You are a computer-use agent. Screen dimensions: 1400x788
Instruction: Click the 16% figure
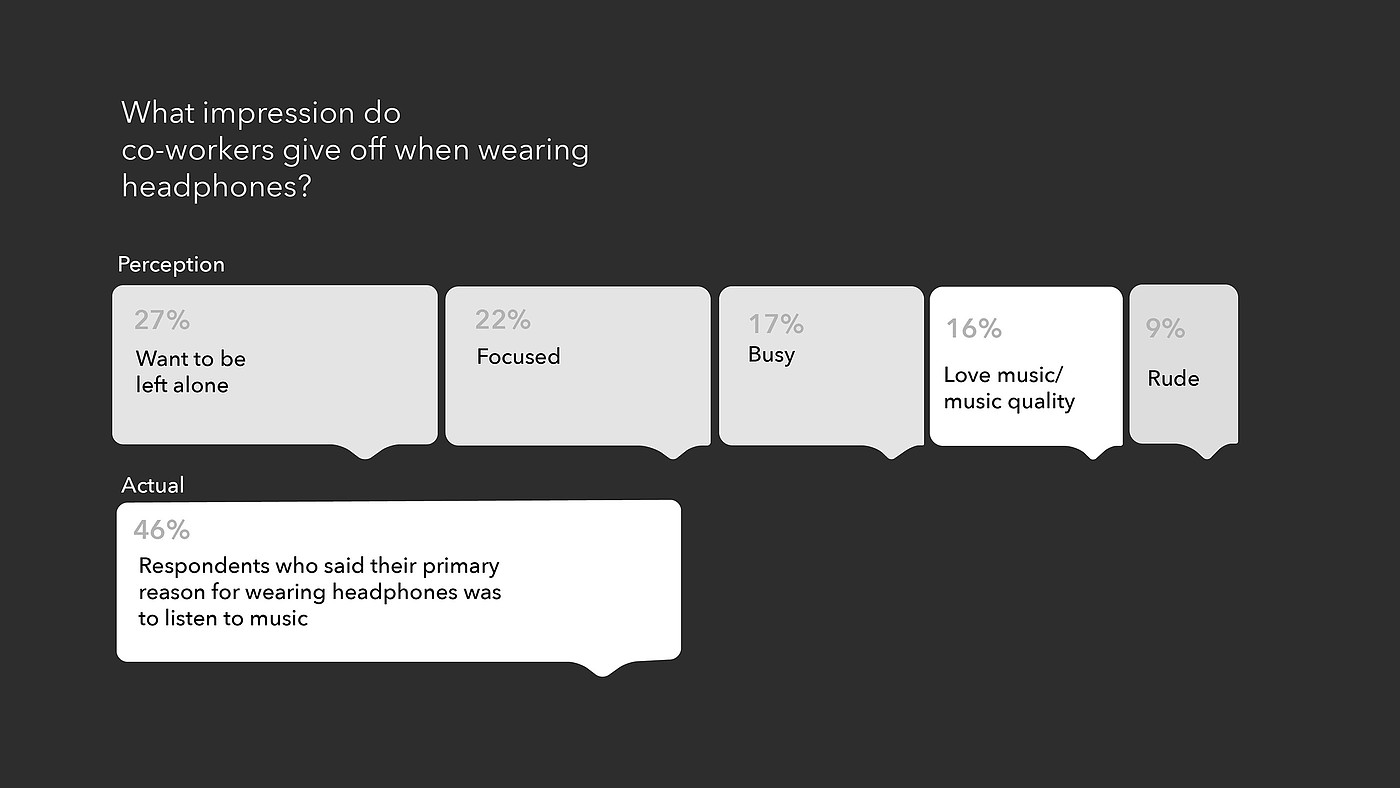[x=974, y=328]
